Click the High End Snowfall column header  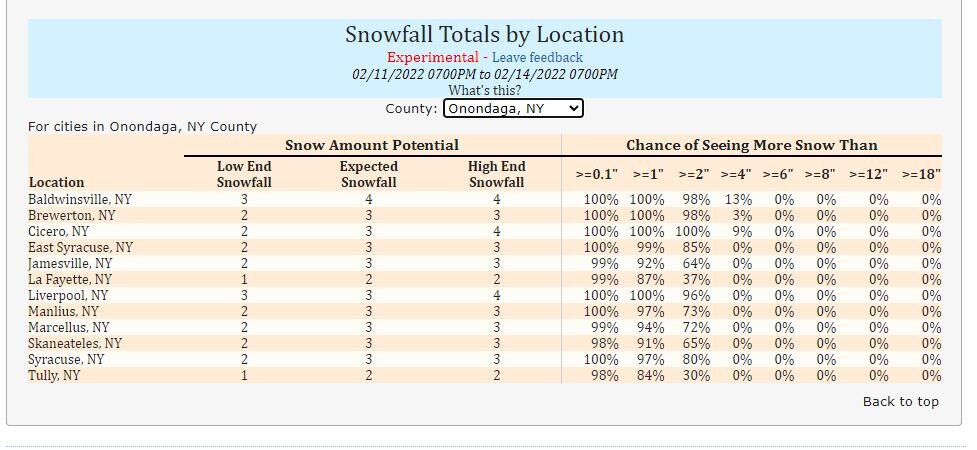497,175
